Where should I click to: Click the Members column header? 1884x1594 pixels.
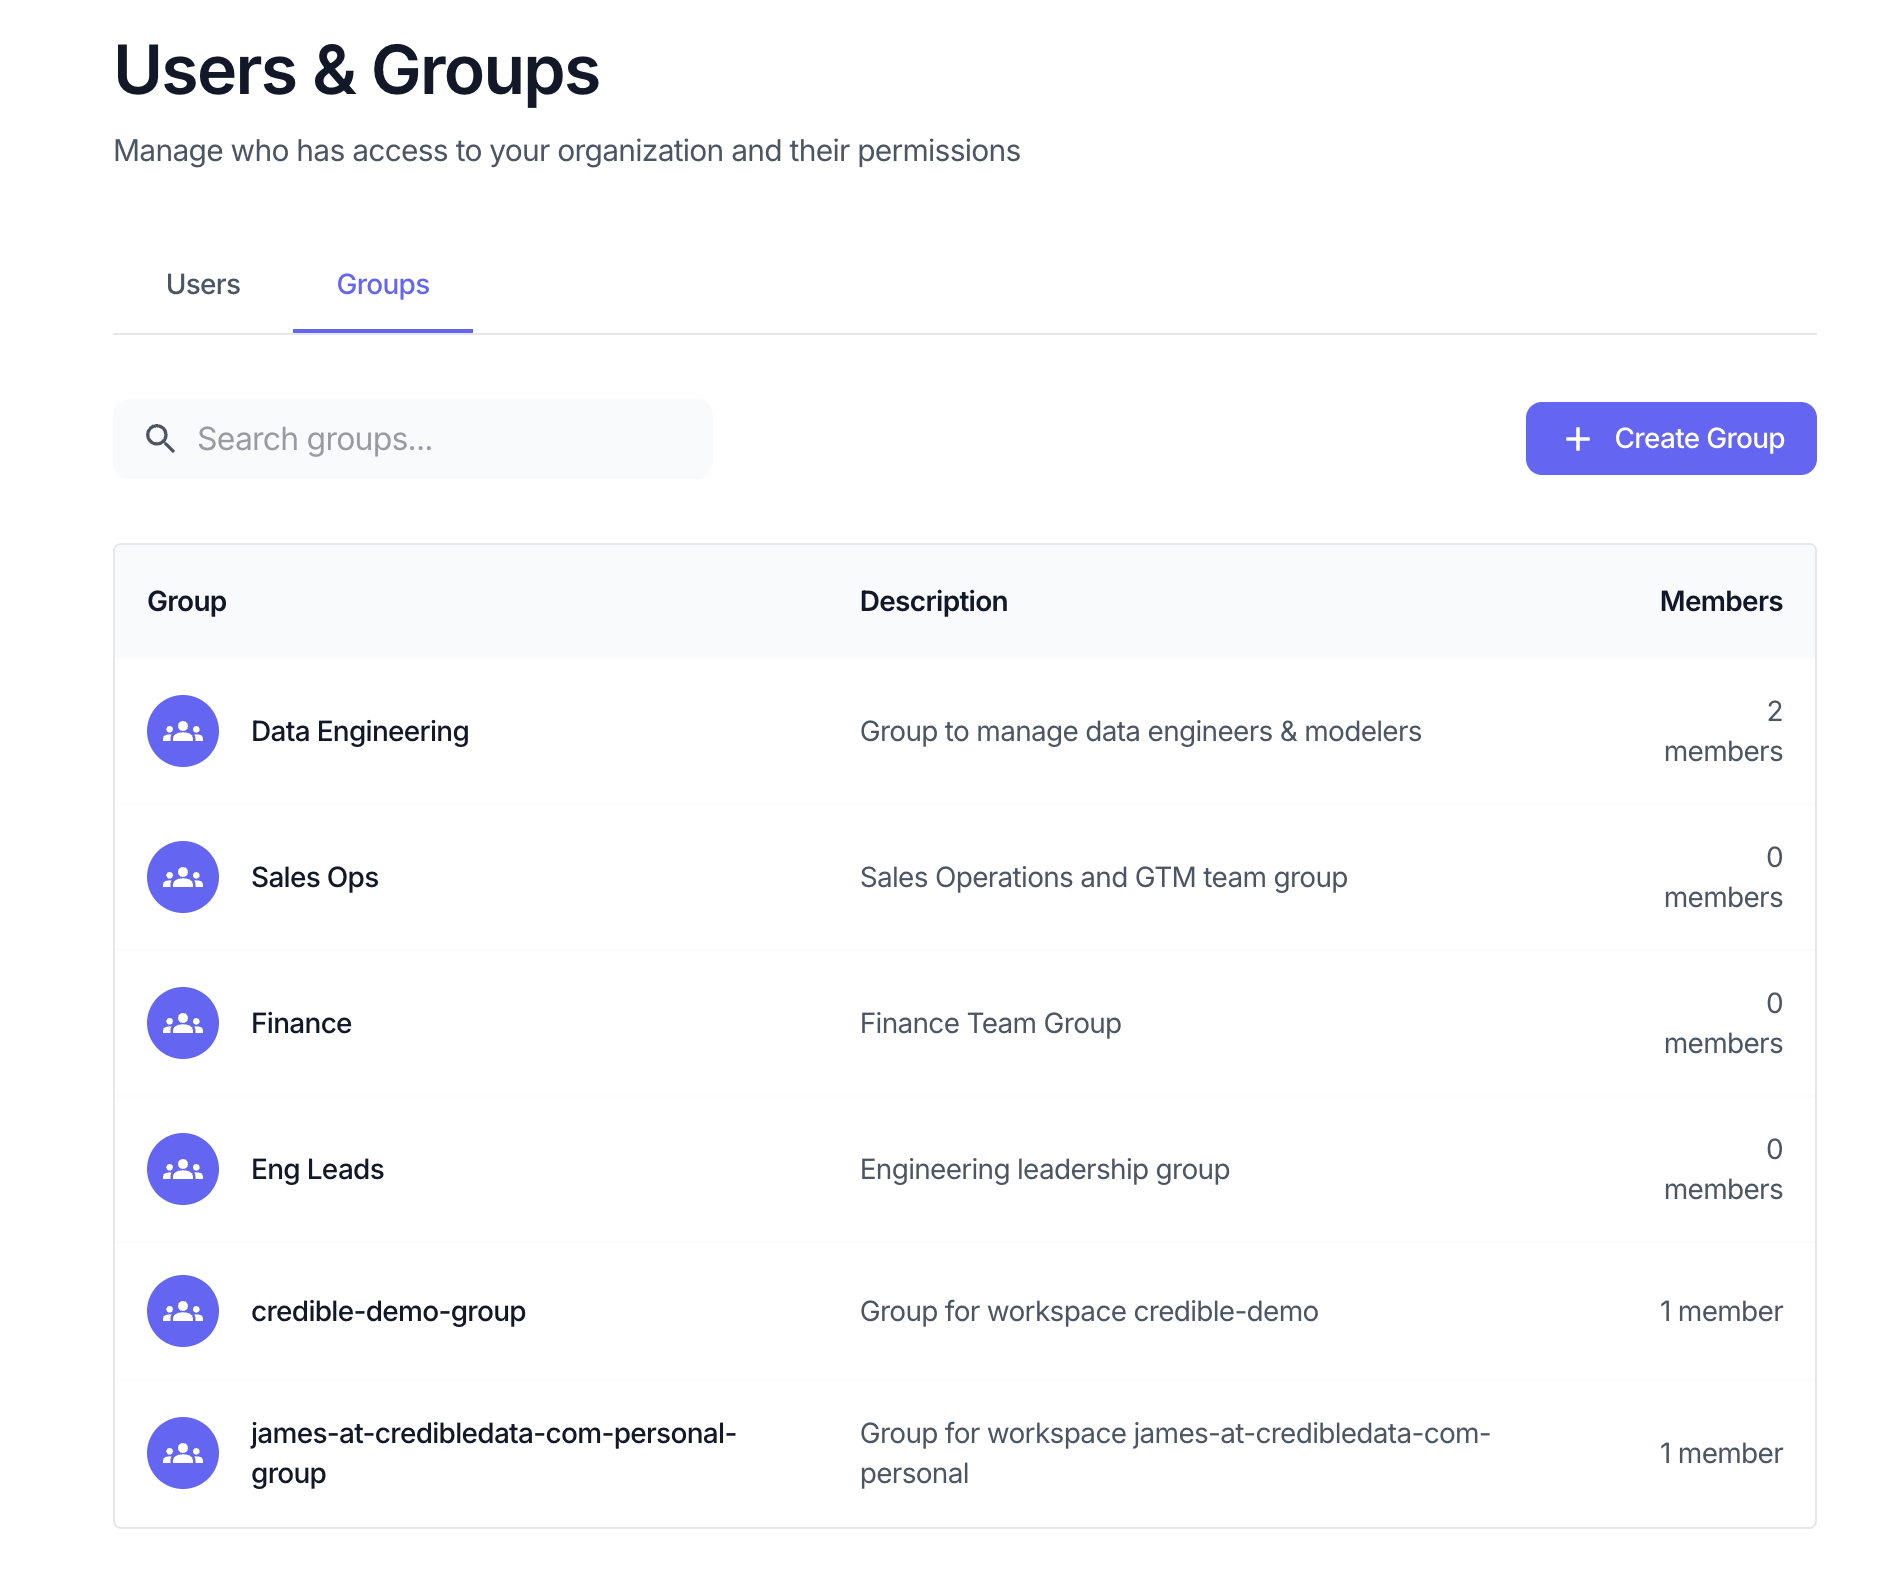click(1721, 601)
